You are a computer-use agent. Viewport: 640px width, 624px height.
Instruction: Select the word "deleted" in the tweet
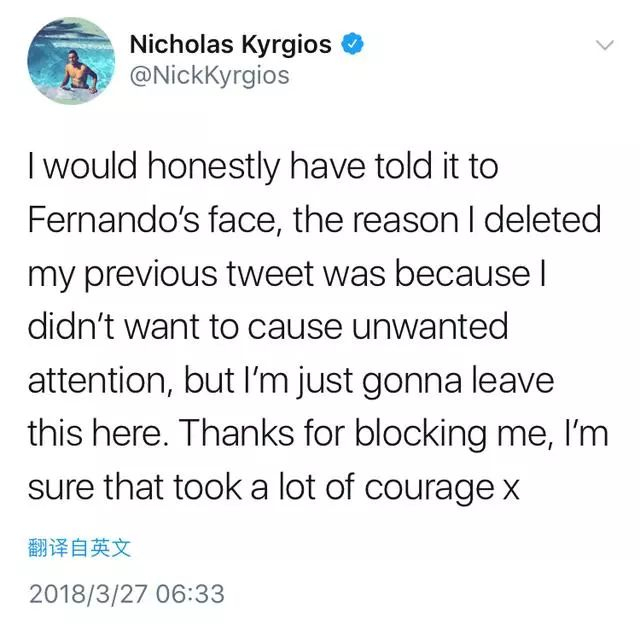[542, 219]
